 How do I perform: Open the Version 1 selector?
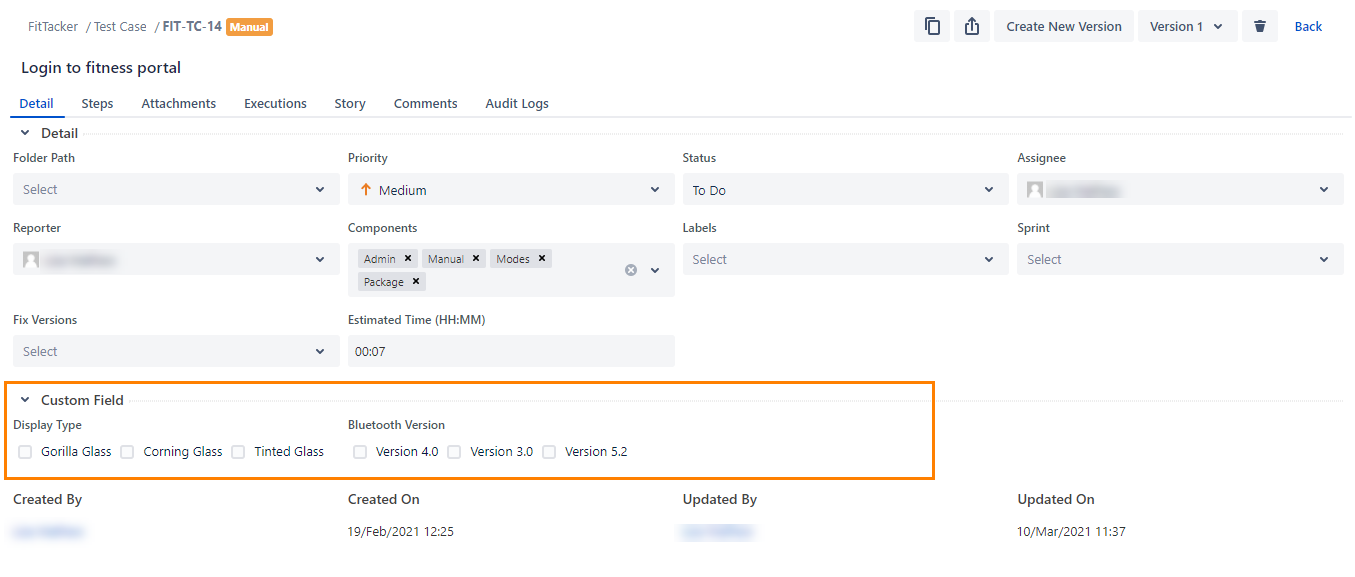[x=1187, y=27]
